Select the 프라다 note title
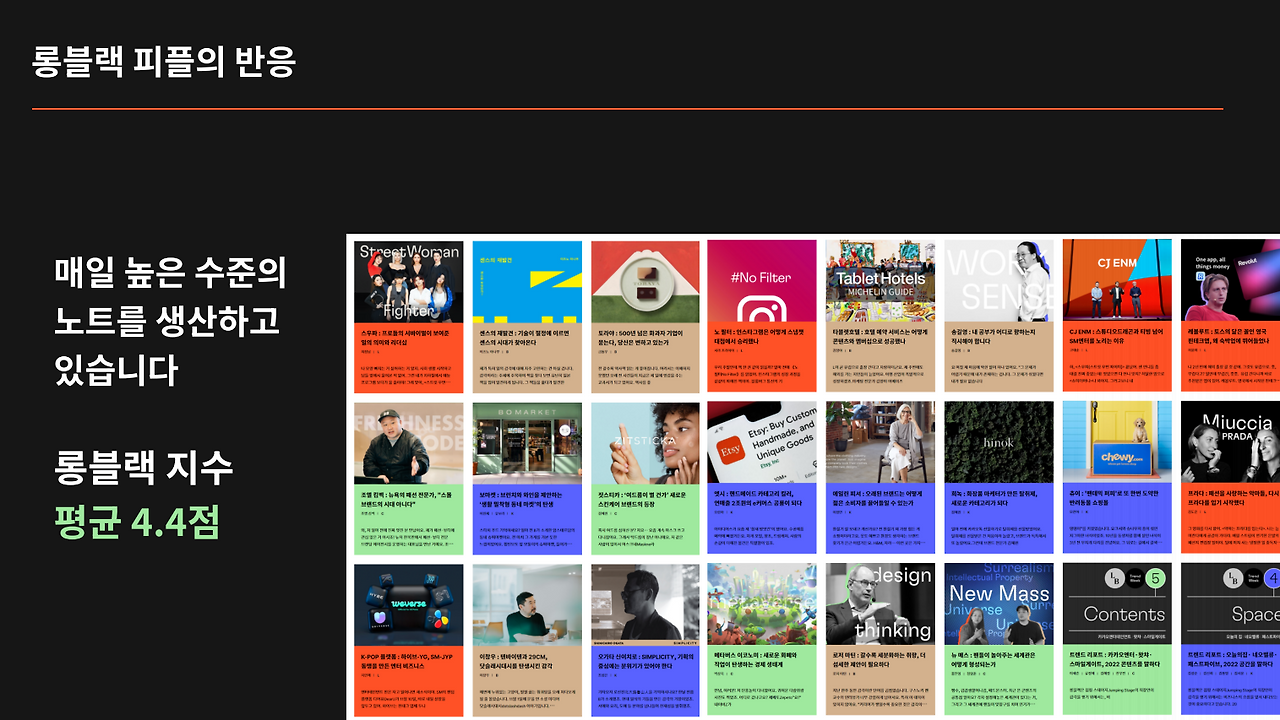 [x=1232, y=498]
